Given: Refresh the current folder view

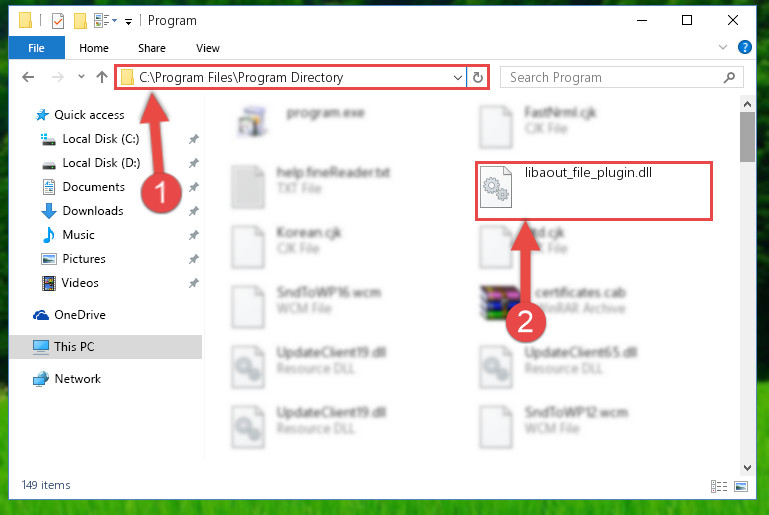Looking at the screenshot, I should 477,77.
